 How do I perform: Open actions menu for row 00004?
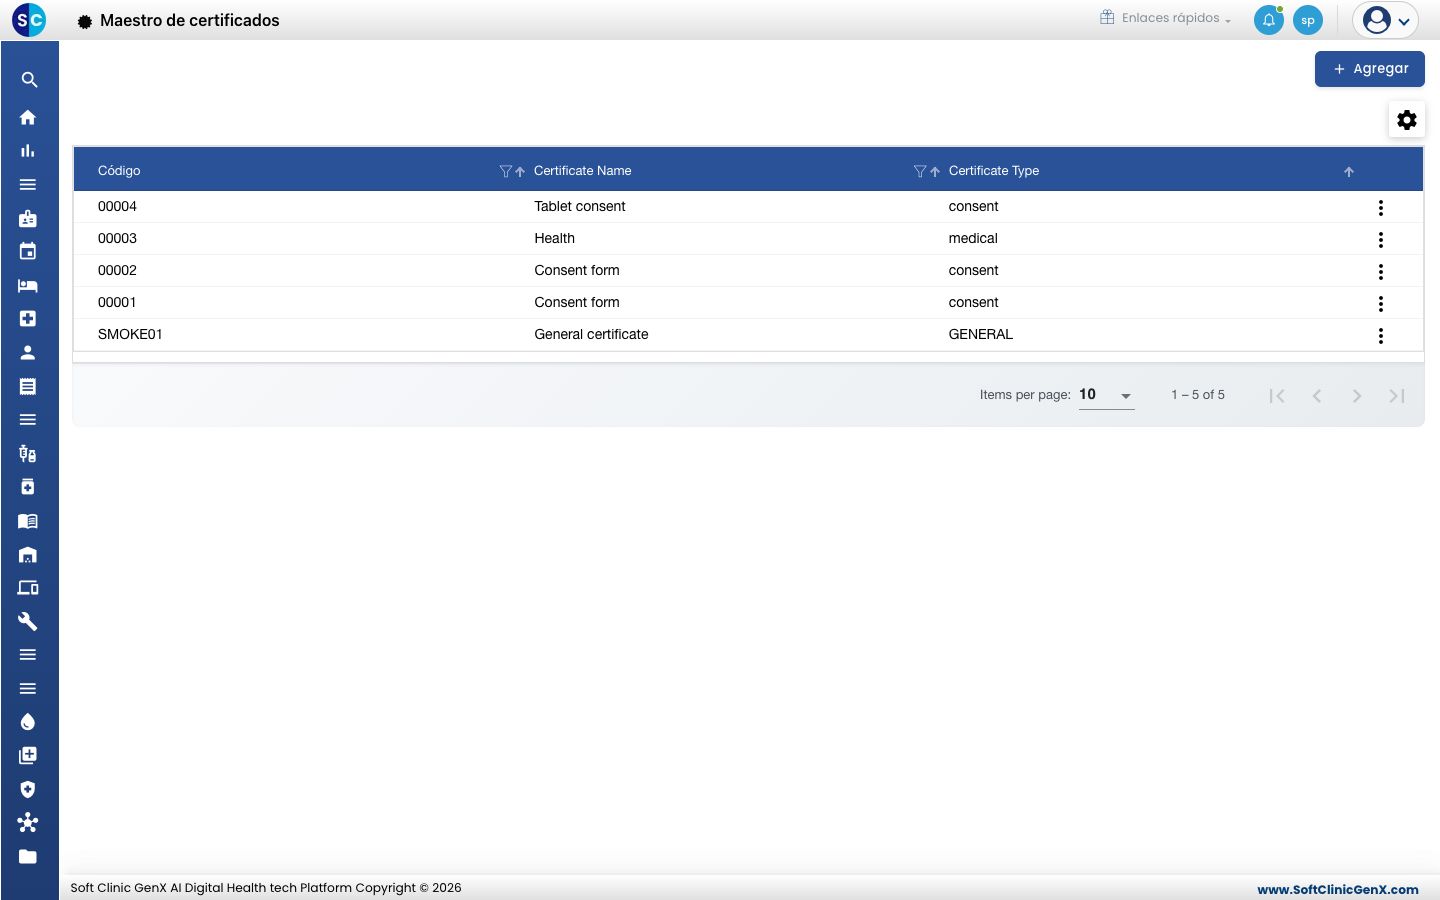coord(1381,208)
